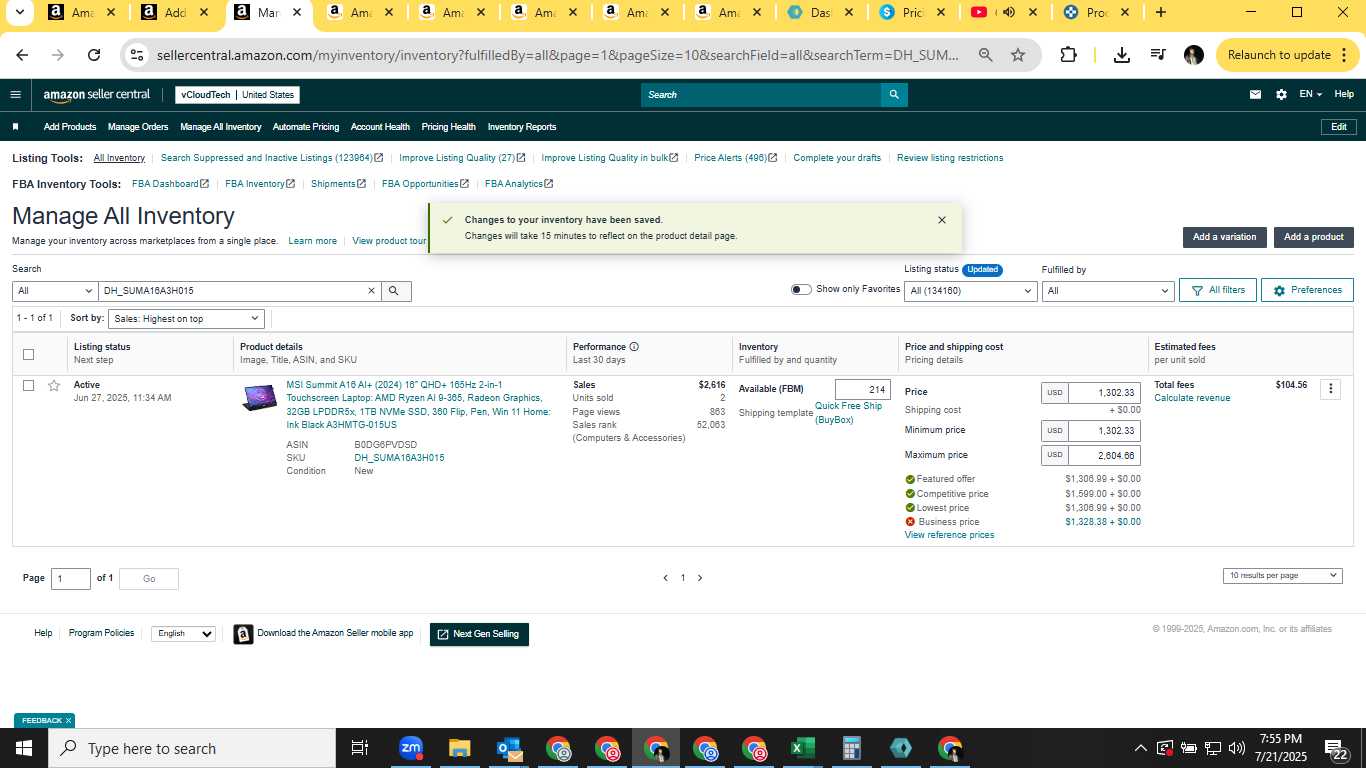Clear the DH_SUMA16A3H015 search term
This screenshot has width=1366, height=768.
371,291
